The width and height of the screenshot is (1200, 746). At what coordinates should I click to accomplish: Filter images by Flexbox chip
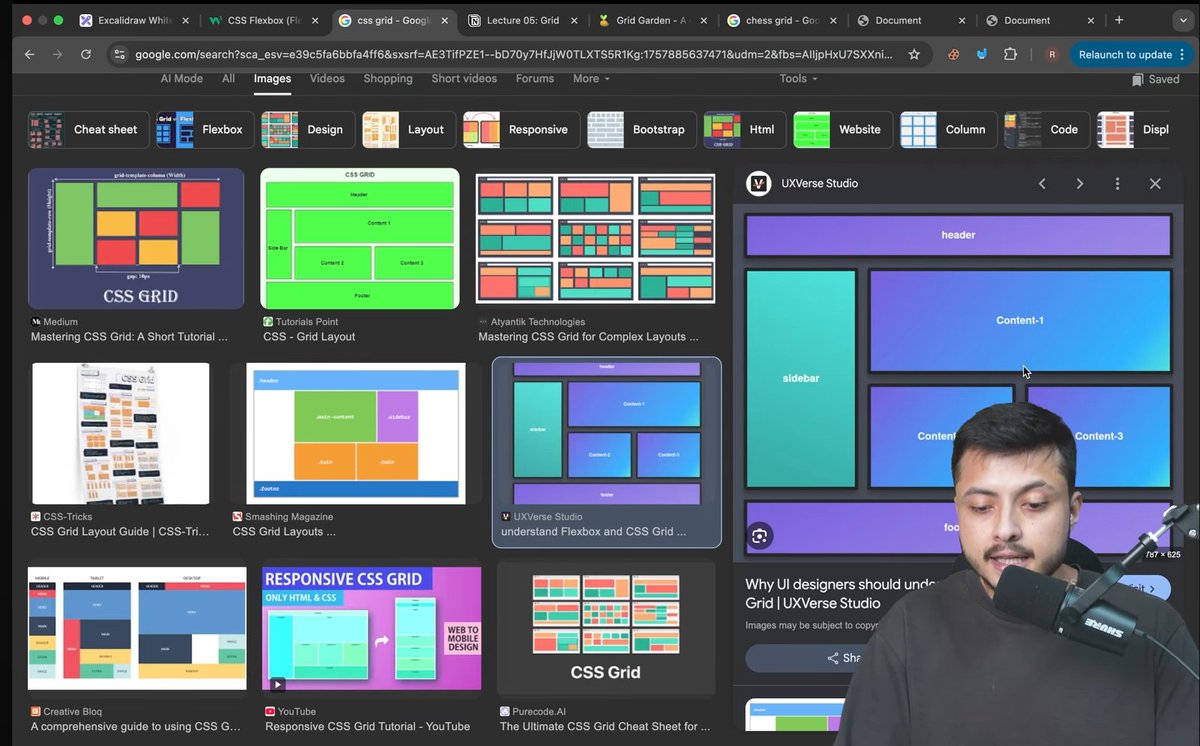point(204,130)
